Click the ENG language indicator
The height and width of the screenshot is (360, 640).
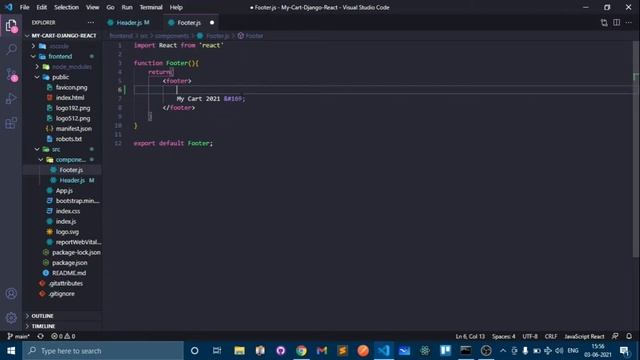[x=573, y=351]
